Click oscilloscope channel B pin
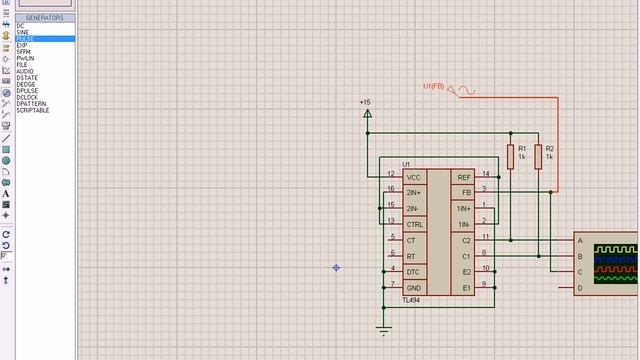Screen dimensions: 640x360 566,256
